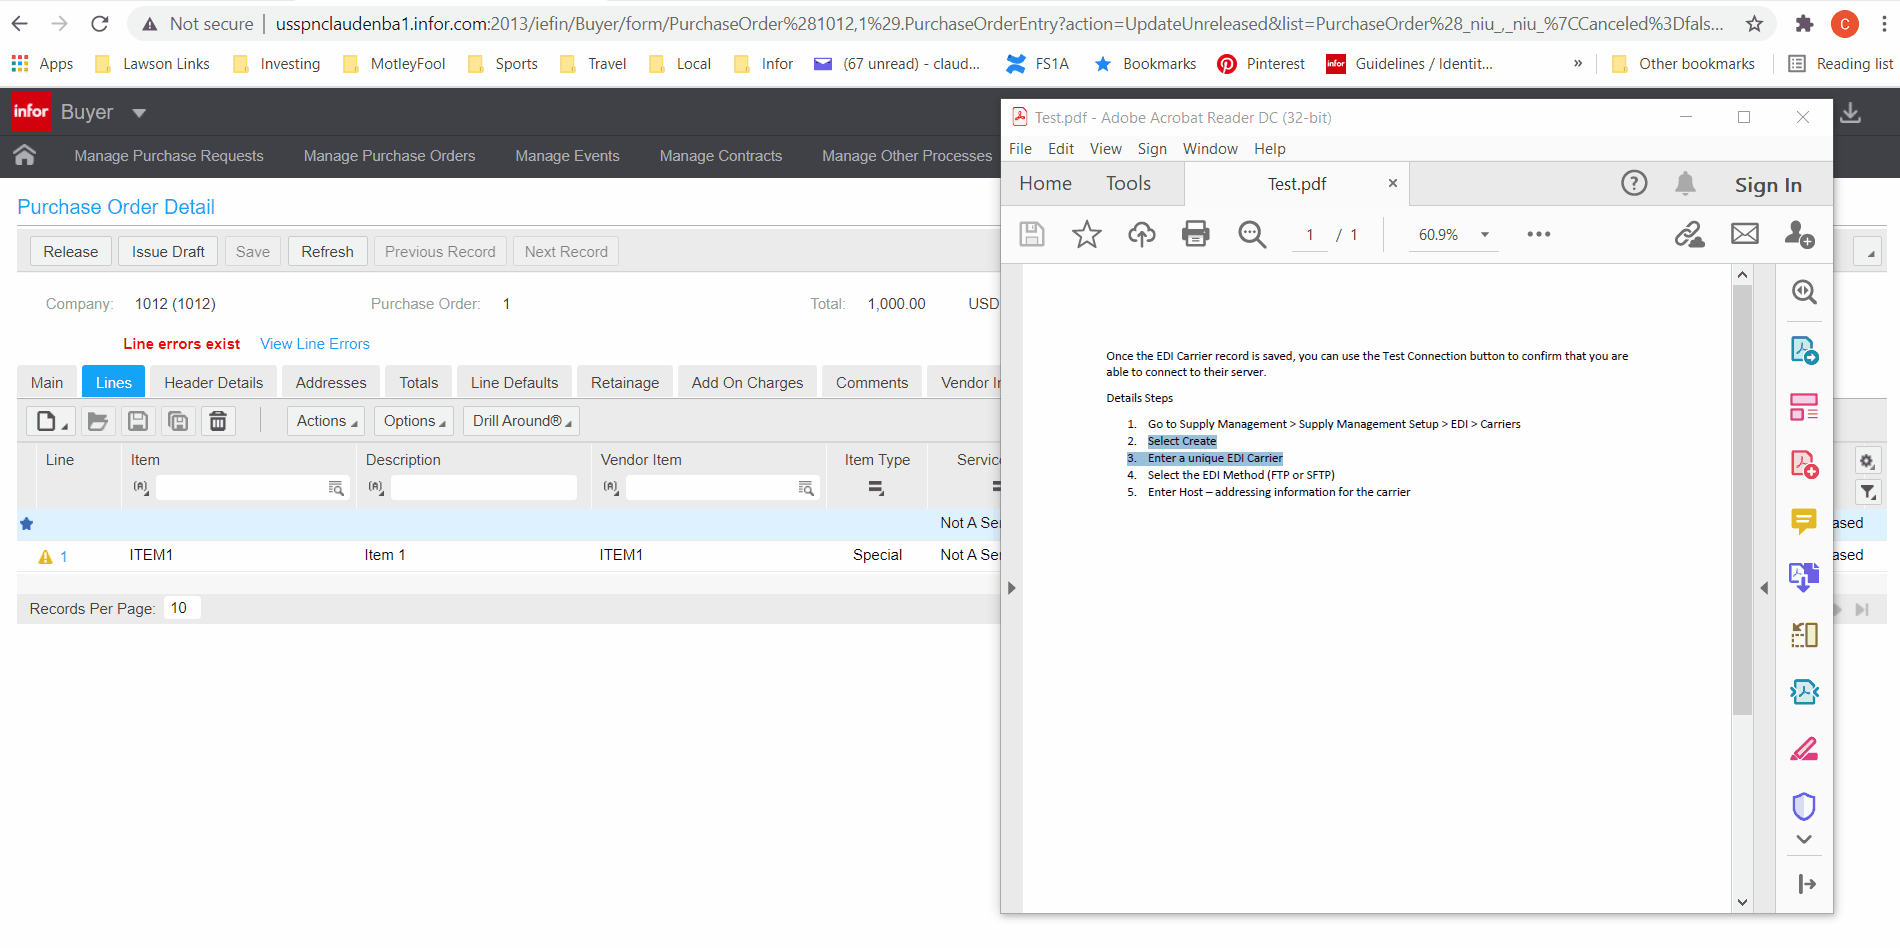The image size is (1900, 948).
Task: Open the Comment tool in Acrobat sidebar
Action: coord(1803,521)
